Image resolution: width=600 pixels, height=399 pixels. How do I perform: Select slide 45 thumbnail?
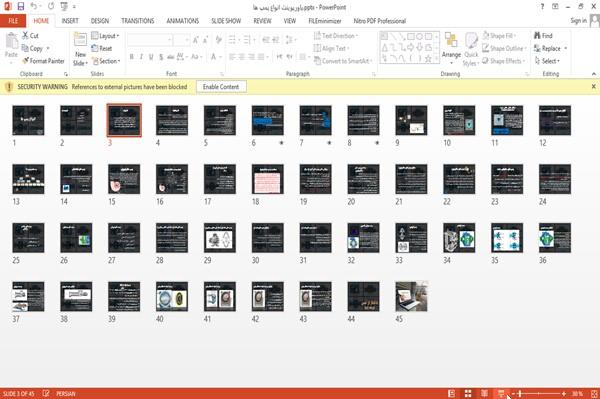coord(411,296)
